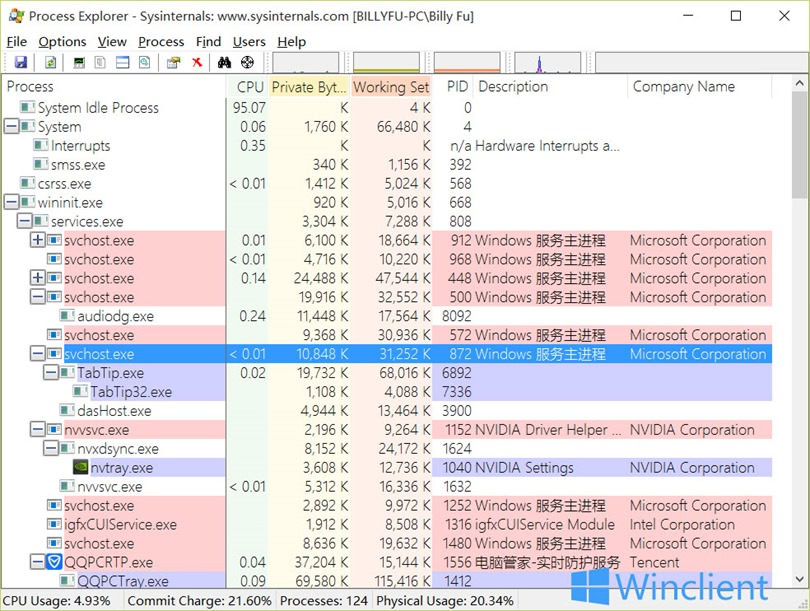
Task: Click CPU Usage: 4.93% in status bar
Action: coord(57,601)
